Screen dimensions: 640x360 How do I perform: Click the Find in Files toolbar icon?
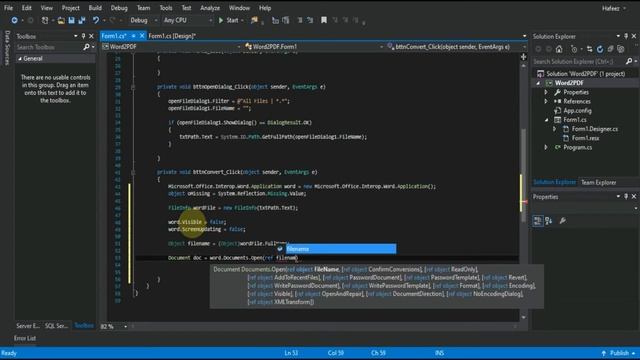click(254, 20)
